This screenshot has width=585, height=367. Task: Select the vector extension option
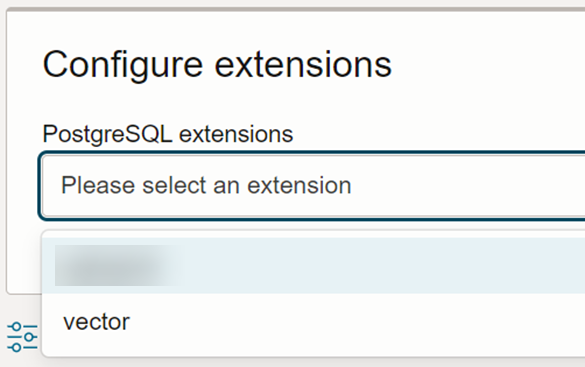(x=313, y=322)
